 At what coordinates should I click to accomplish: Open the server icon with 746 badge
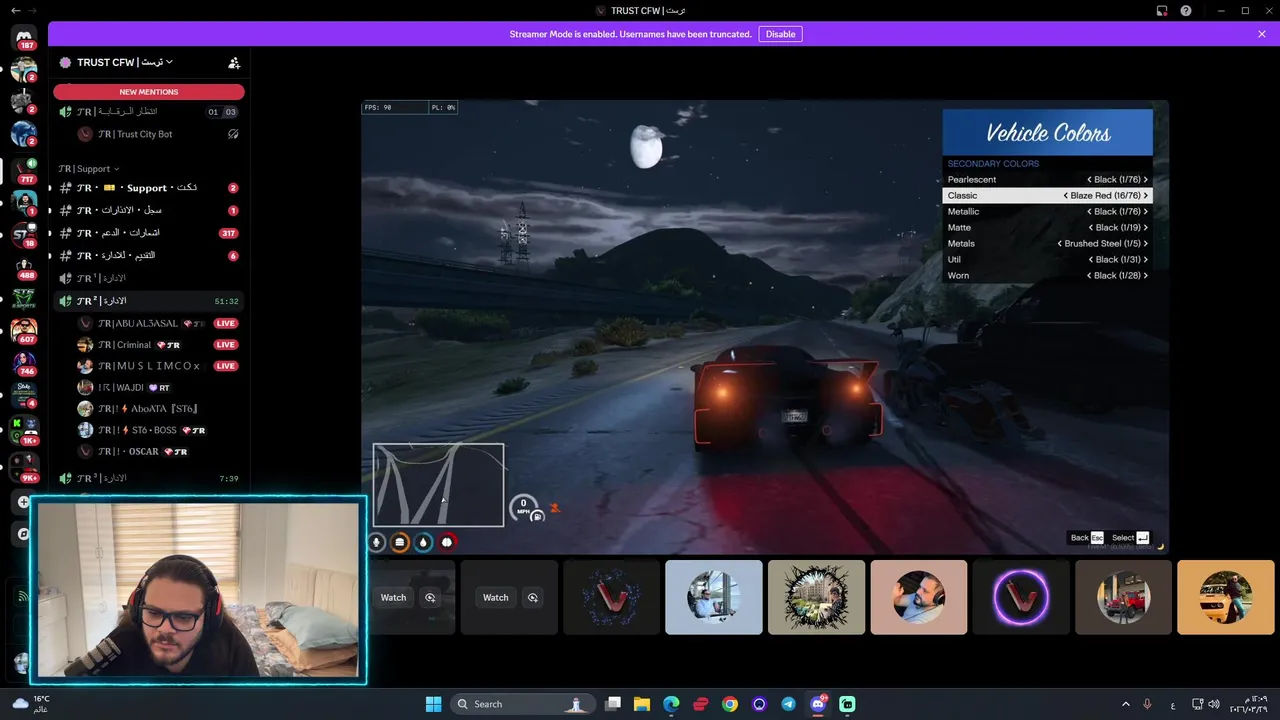pyautogui.click(x=25, y=362)
